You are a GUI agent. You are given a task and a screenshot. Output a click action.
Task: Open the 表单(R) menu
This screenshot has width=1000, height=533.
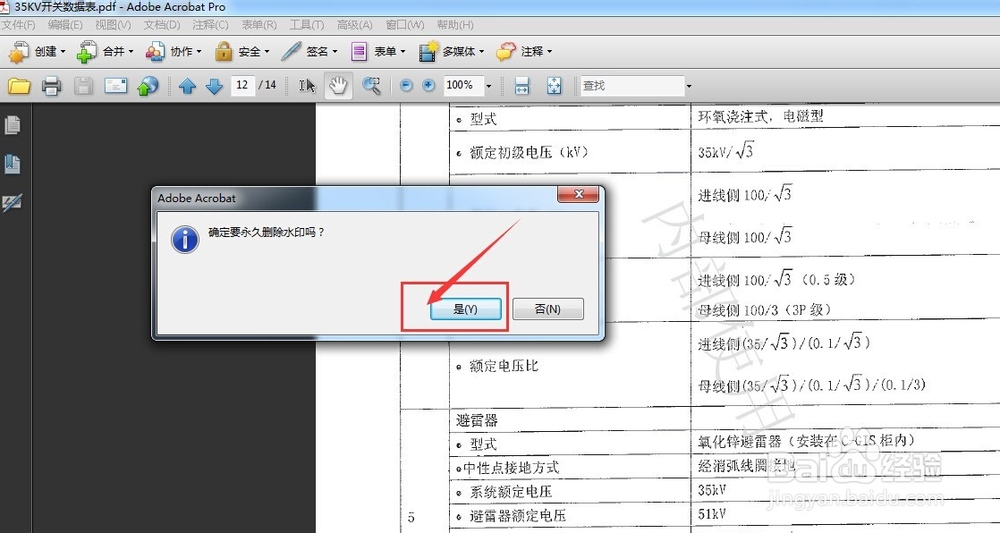click(259, 25)
